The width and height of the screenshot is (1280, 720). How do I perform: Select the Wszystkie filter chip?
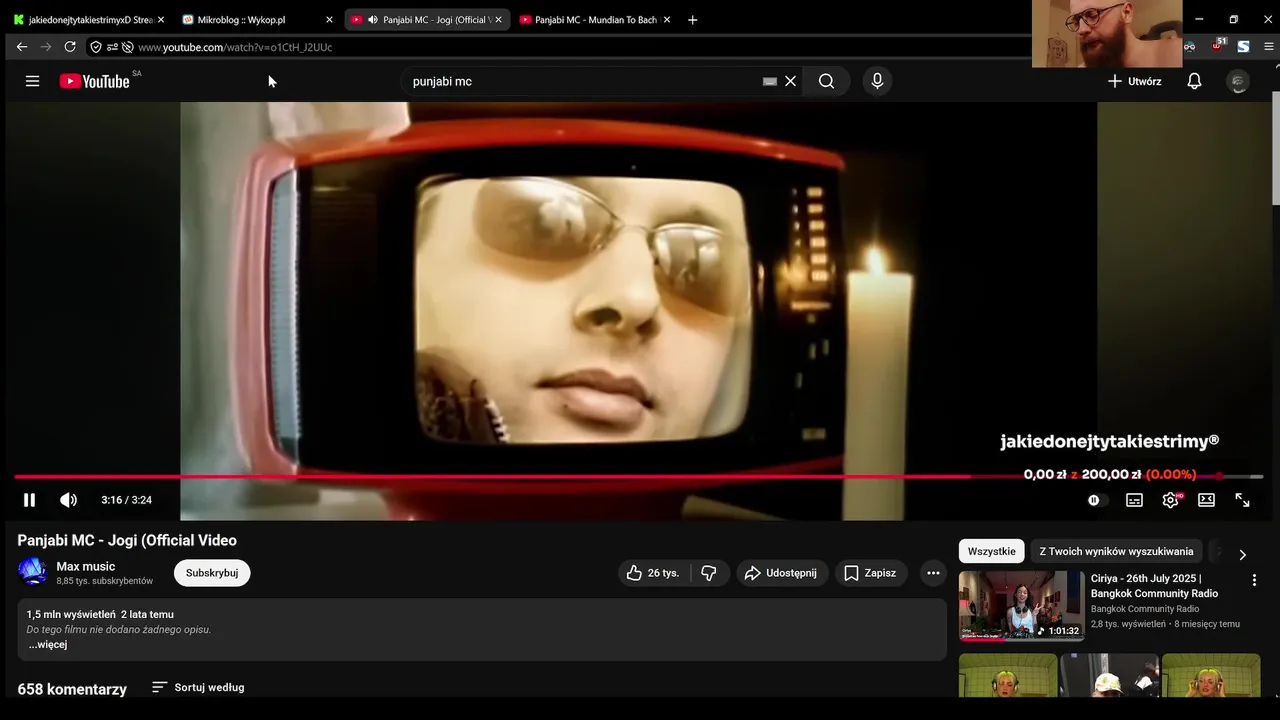point(991,551)
